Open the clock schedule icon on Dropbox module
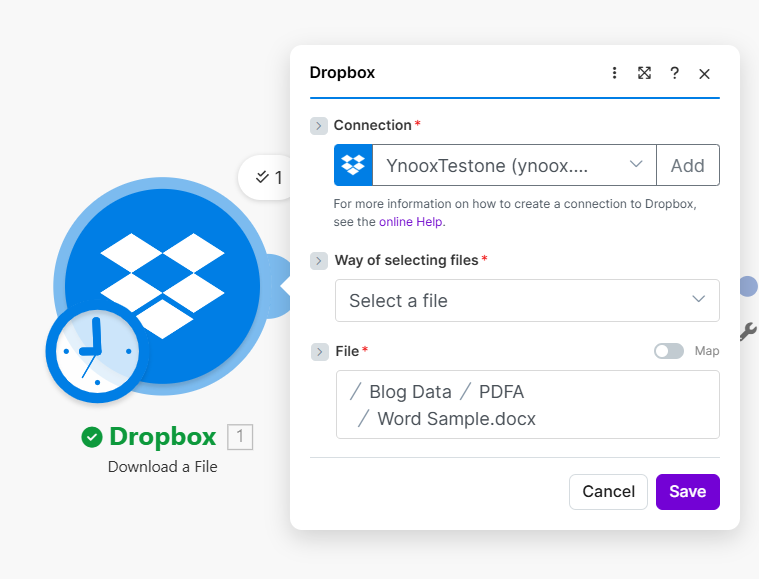This screenshot has width=759, height=579. [97, 351]
